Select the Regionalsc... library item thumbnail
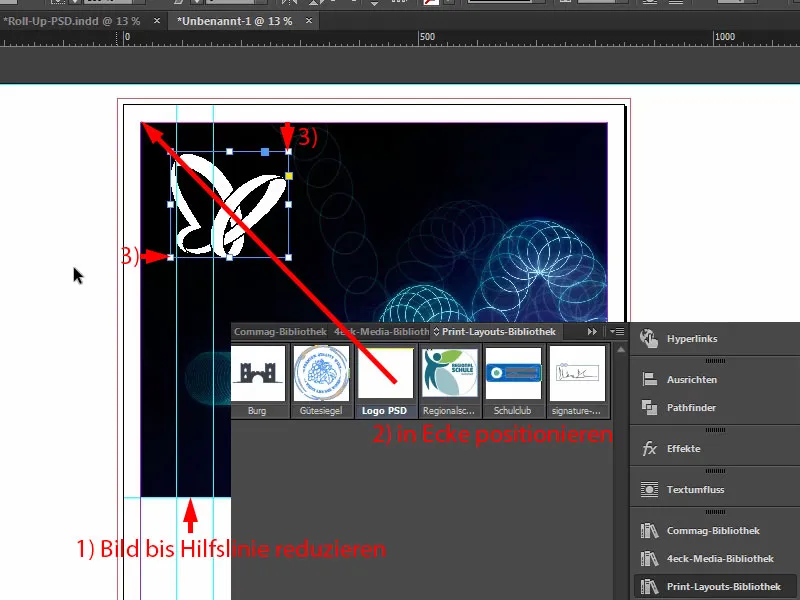The width and height of the screenshot is (800, 600). (x=449, y=373)
